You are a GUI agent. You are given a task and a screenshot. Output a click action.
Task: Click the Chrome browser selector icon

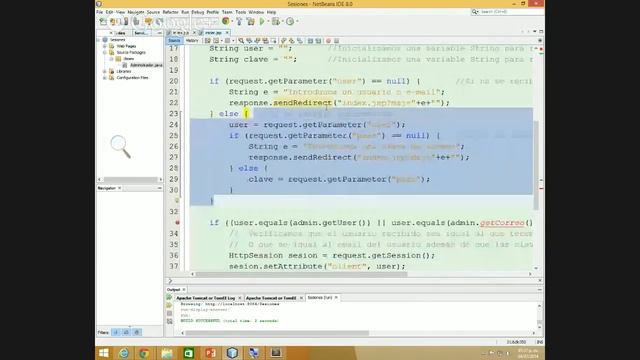tap(225, 21)
